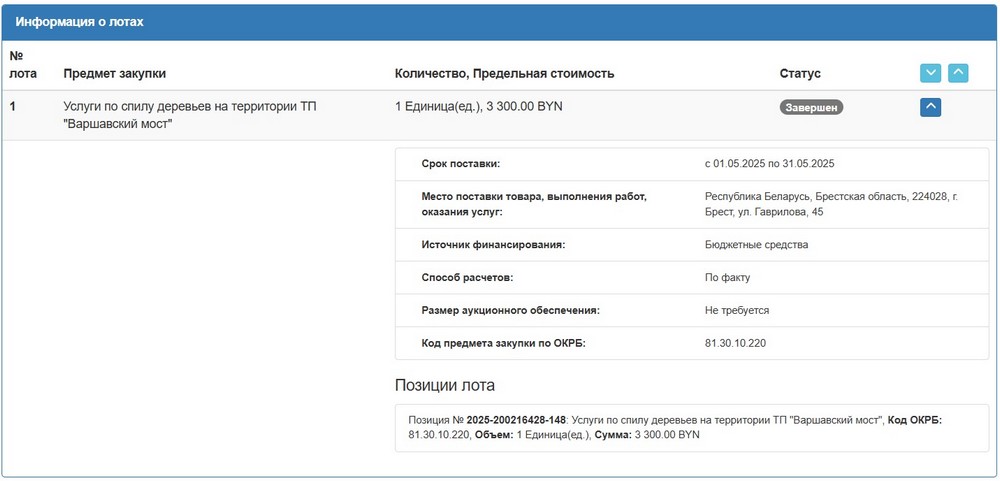Click position number 2025-200216428-148
The image size is (1000, 481).
pos(516,420)
